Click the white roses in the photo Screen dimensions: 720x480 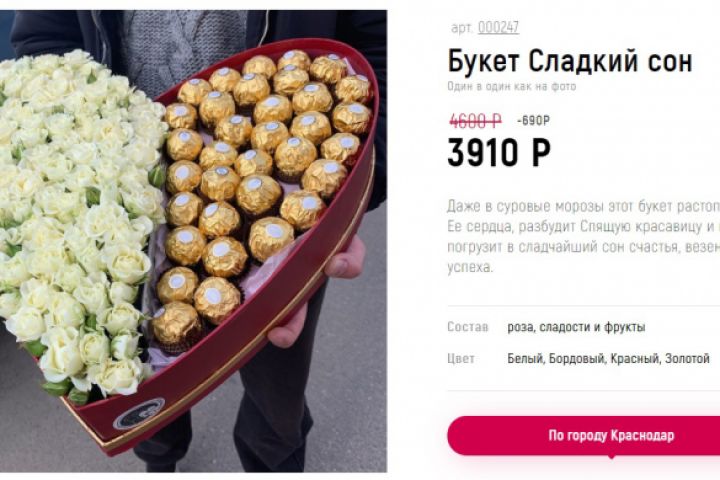pyautogui.click(x=78, y=216)
